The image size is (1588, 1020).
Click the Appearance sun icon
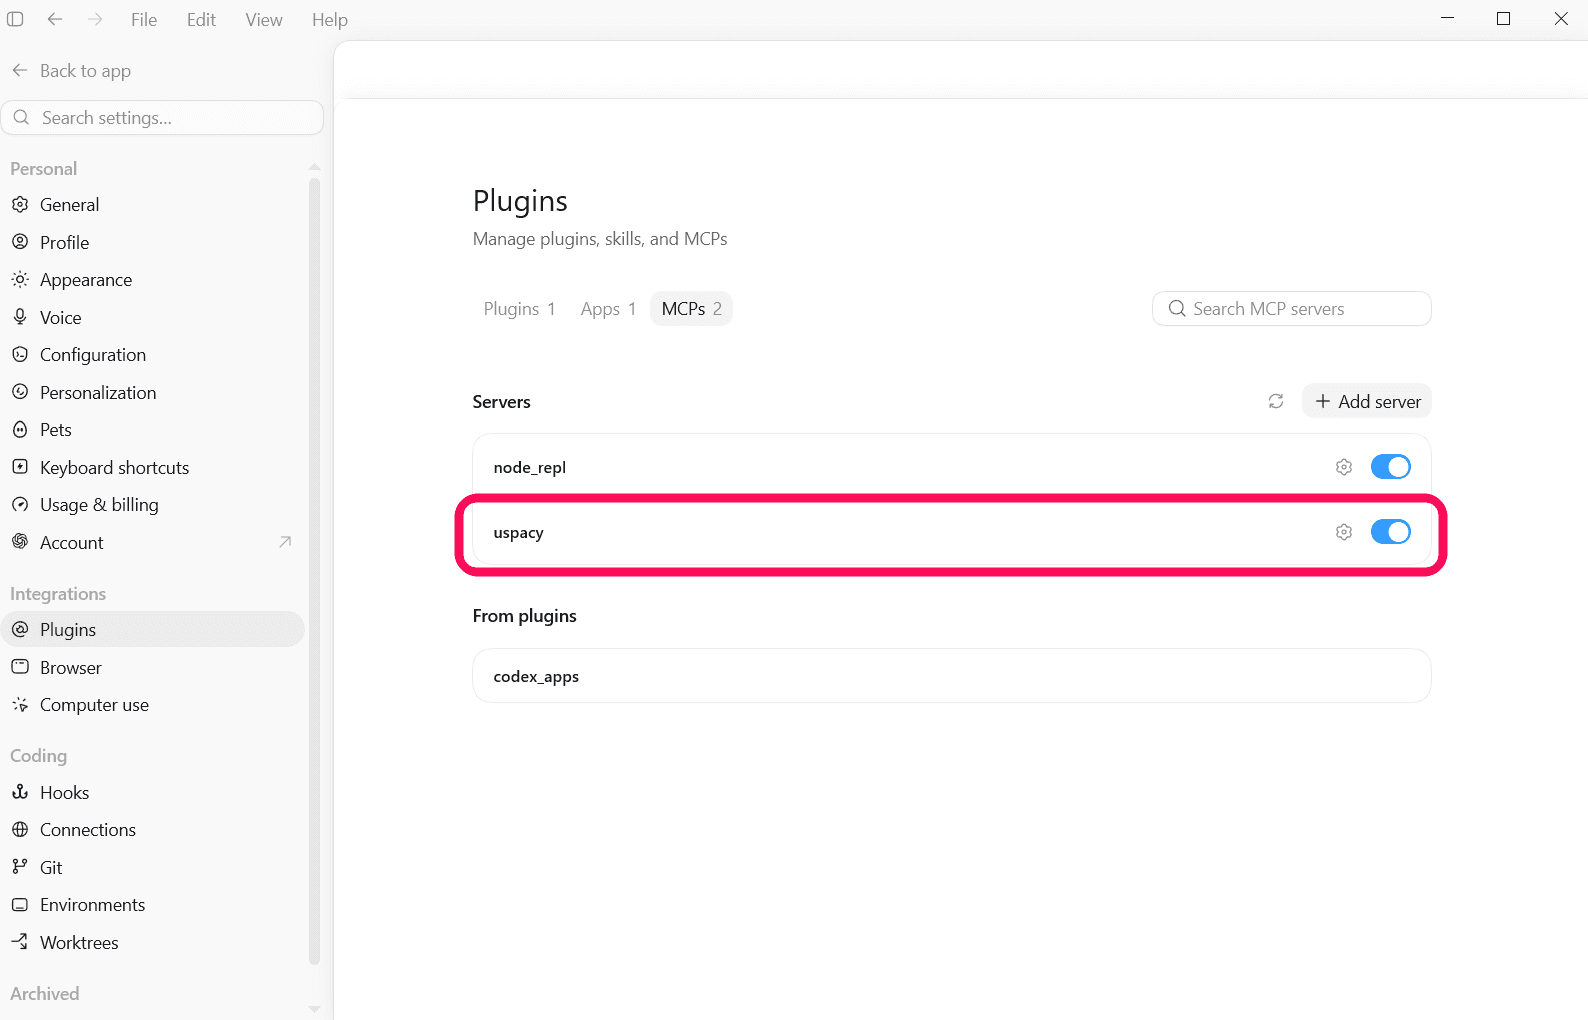click(20, 280)
